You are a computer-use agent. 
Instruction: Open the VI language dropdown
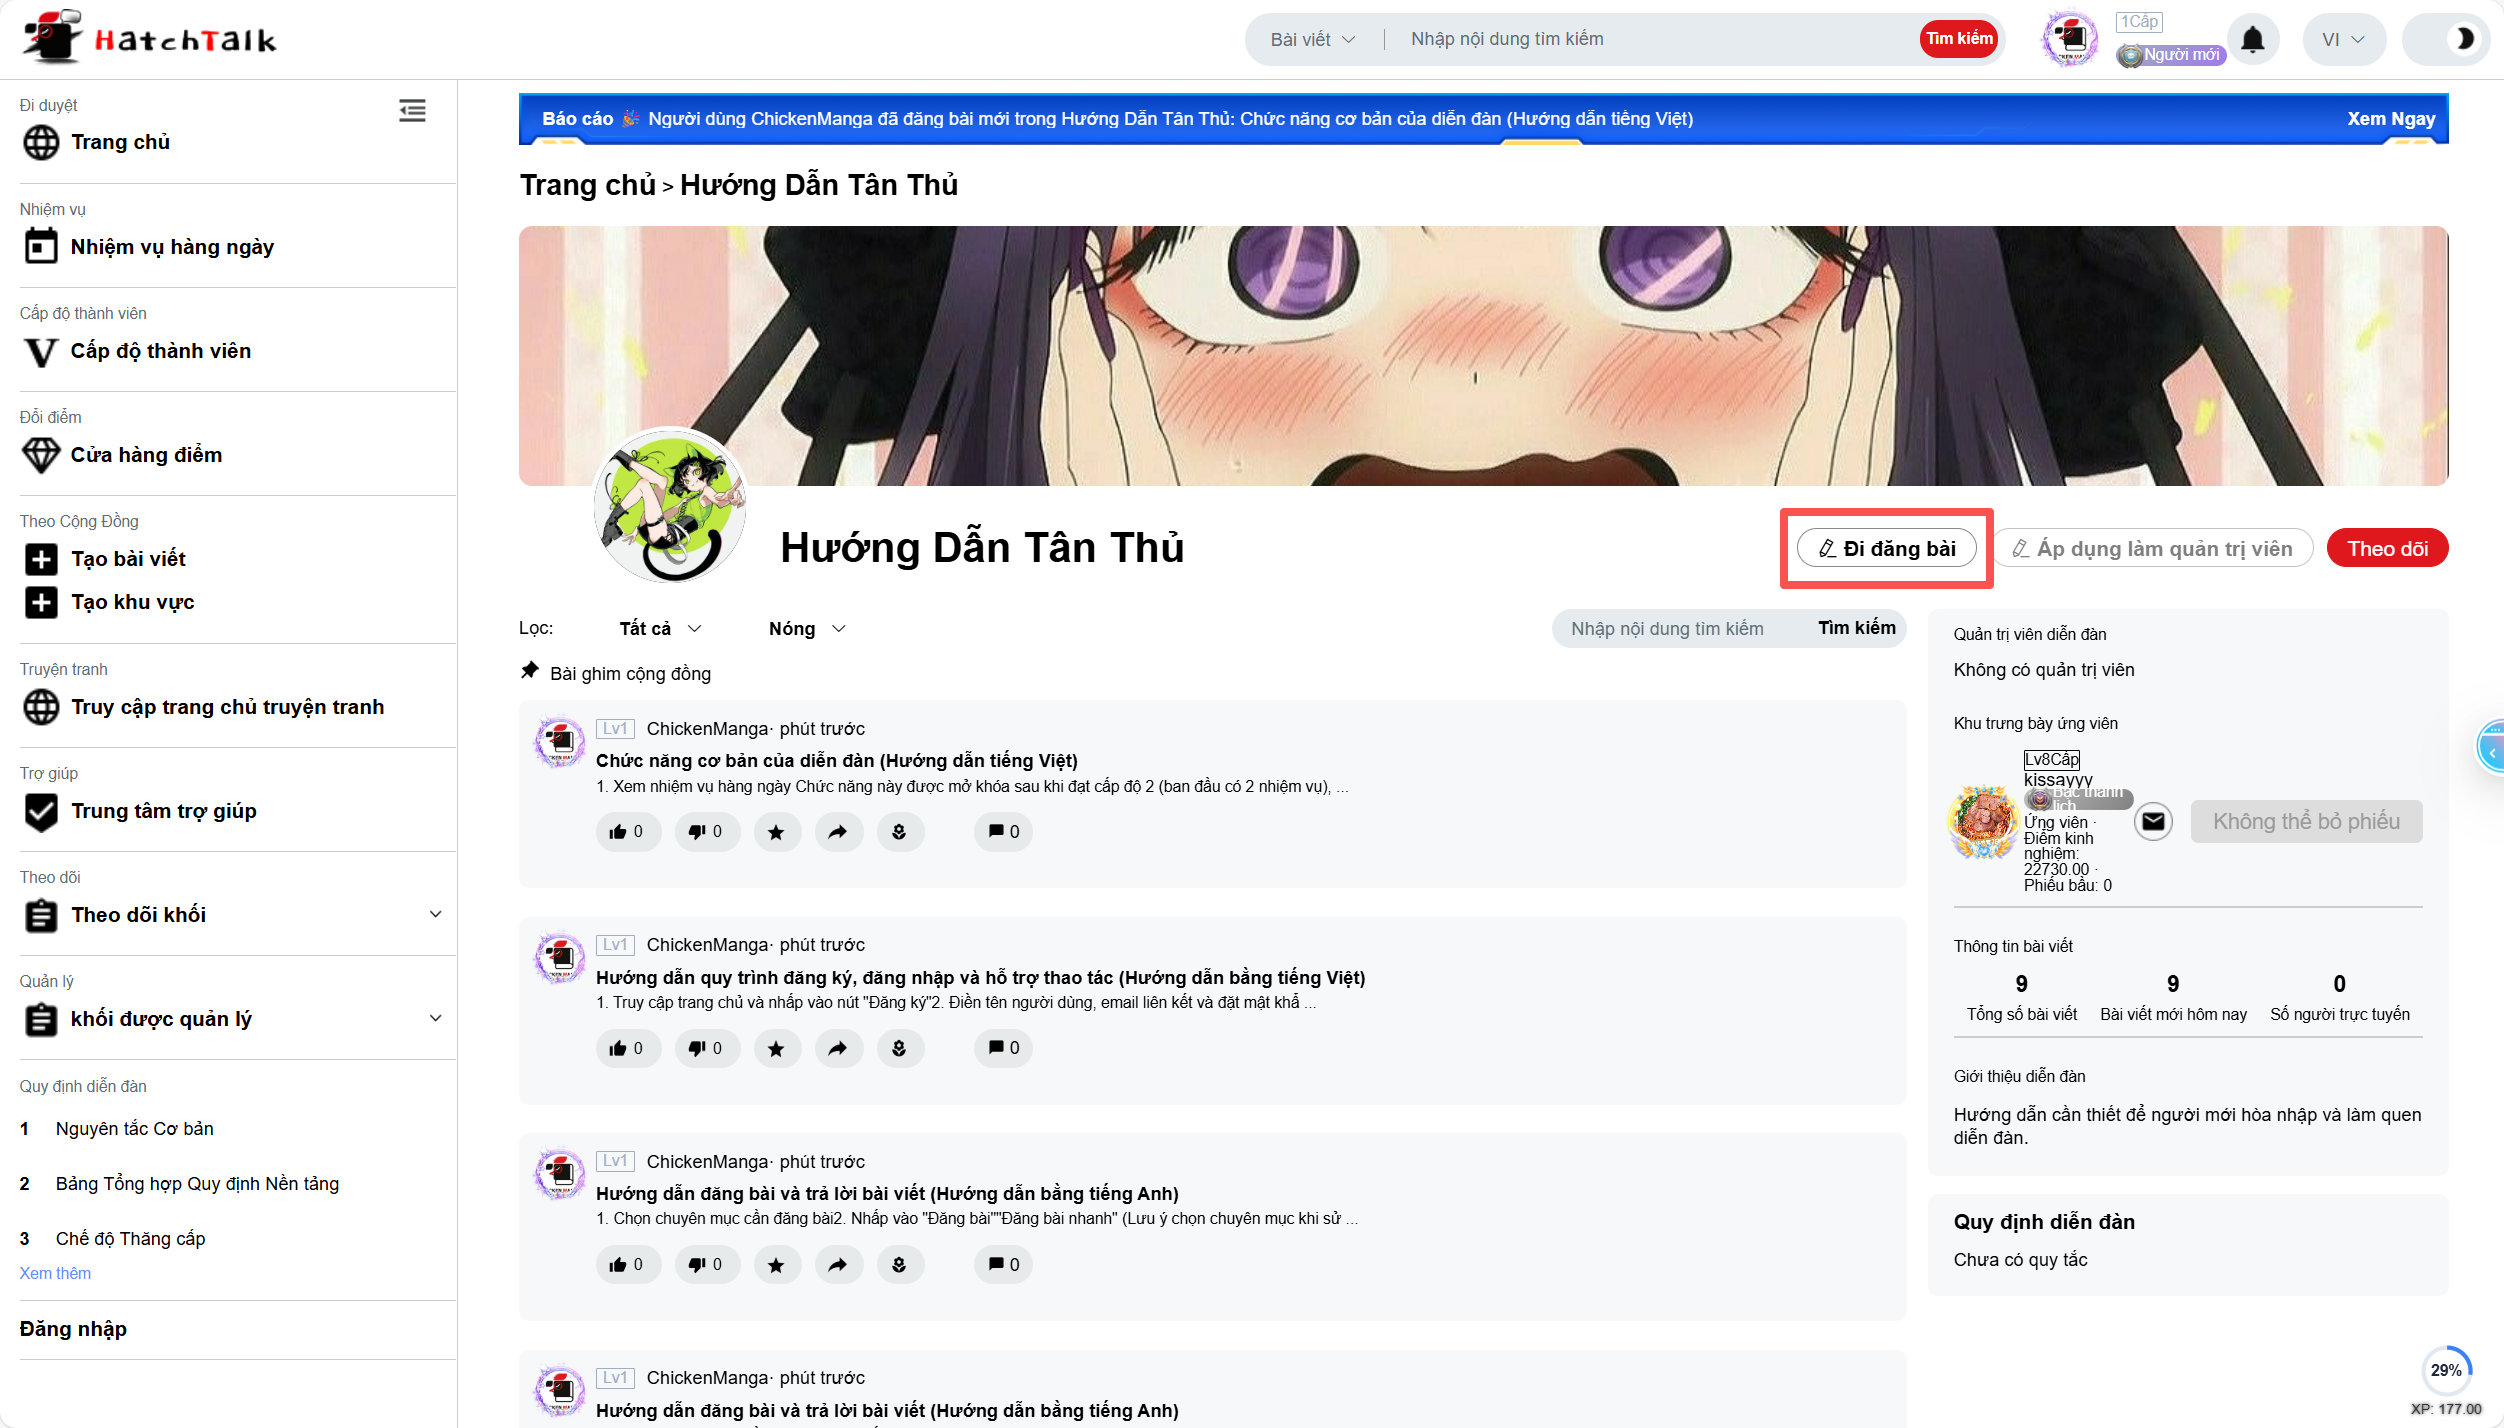point(2343,40)
